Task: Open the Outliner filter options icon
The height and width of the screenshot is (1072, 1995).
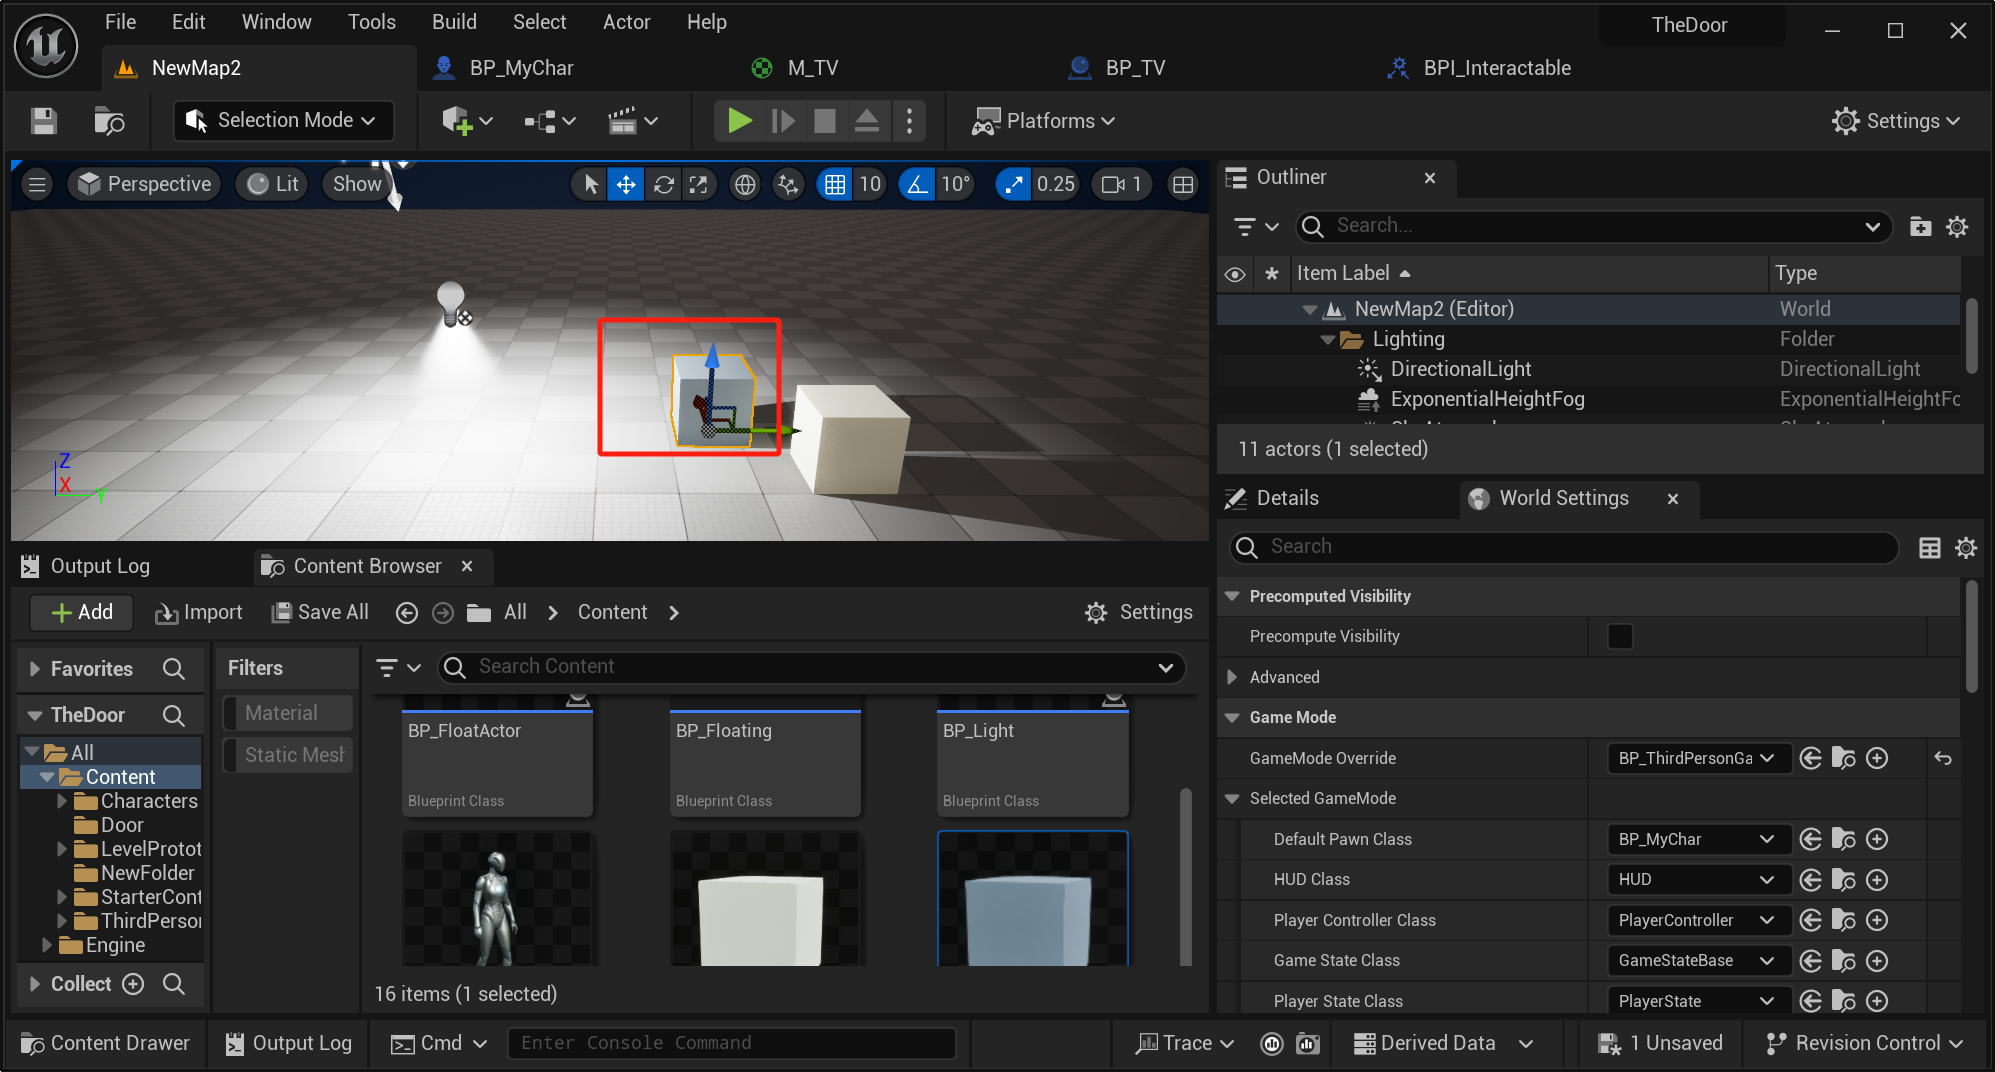Action: pyautogui.click(x=1256, y=227)
